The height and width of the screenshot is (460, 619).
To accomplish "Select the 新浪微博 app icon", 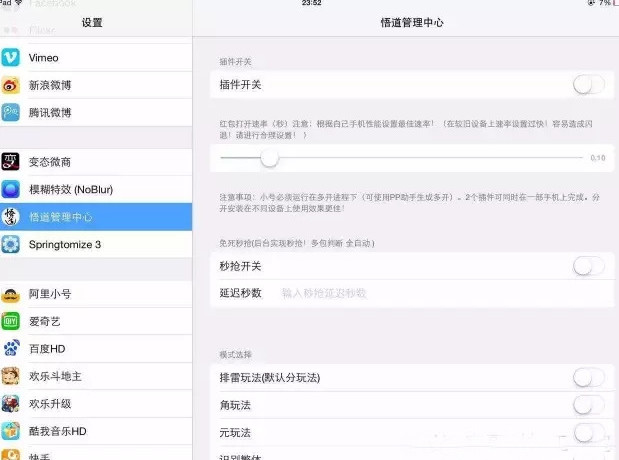I will 10,85.
